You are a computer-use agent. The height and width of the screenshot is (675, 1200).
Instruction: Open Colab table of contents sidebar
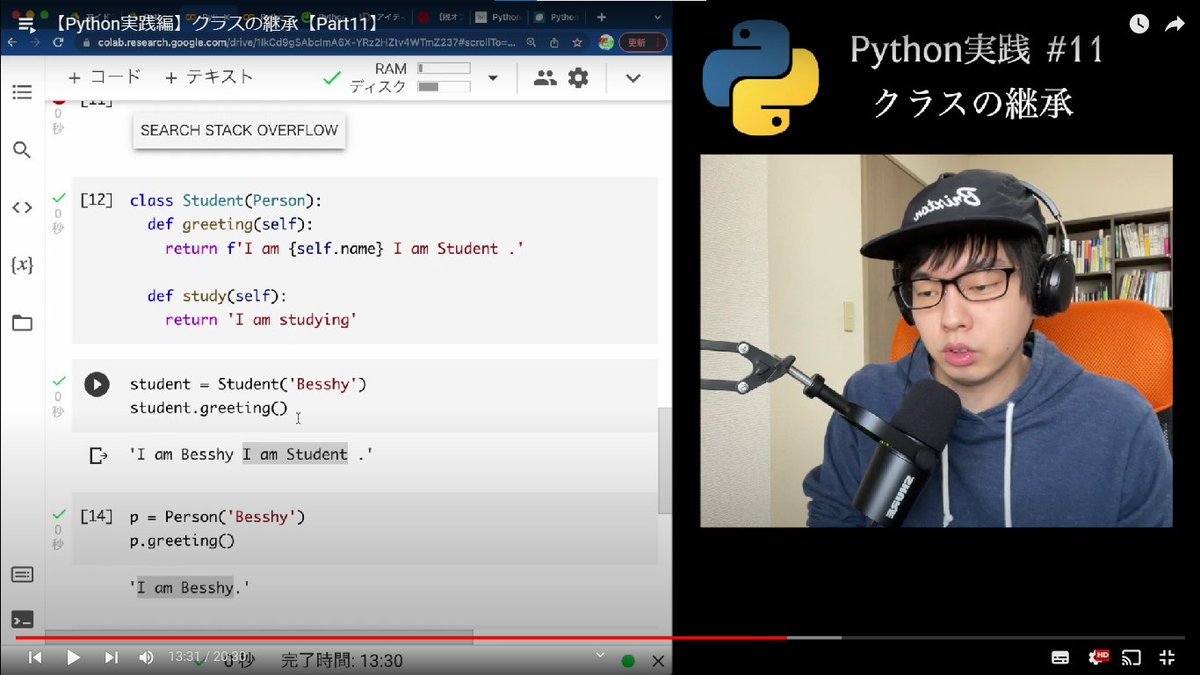[22, 93]
